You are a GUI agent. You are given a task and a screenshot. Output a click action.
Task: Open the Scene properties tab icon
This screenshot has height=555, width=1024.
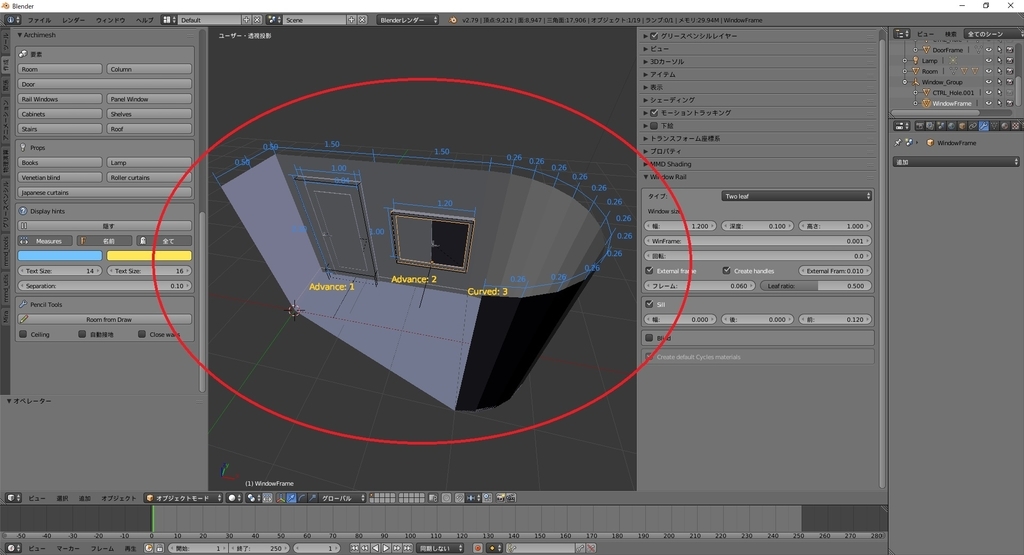pyautogui.click(x=941, y=126)
